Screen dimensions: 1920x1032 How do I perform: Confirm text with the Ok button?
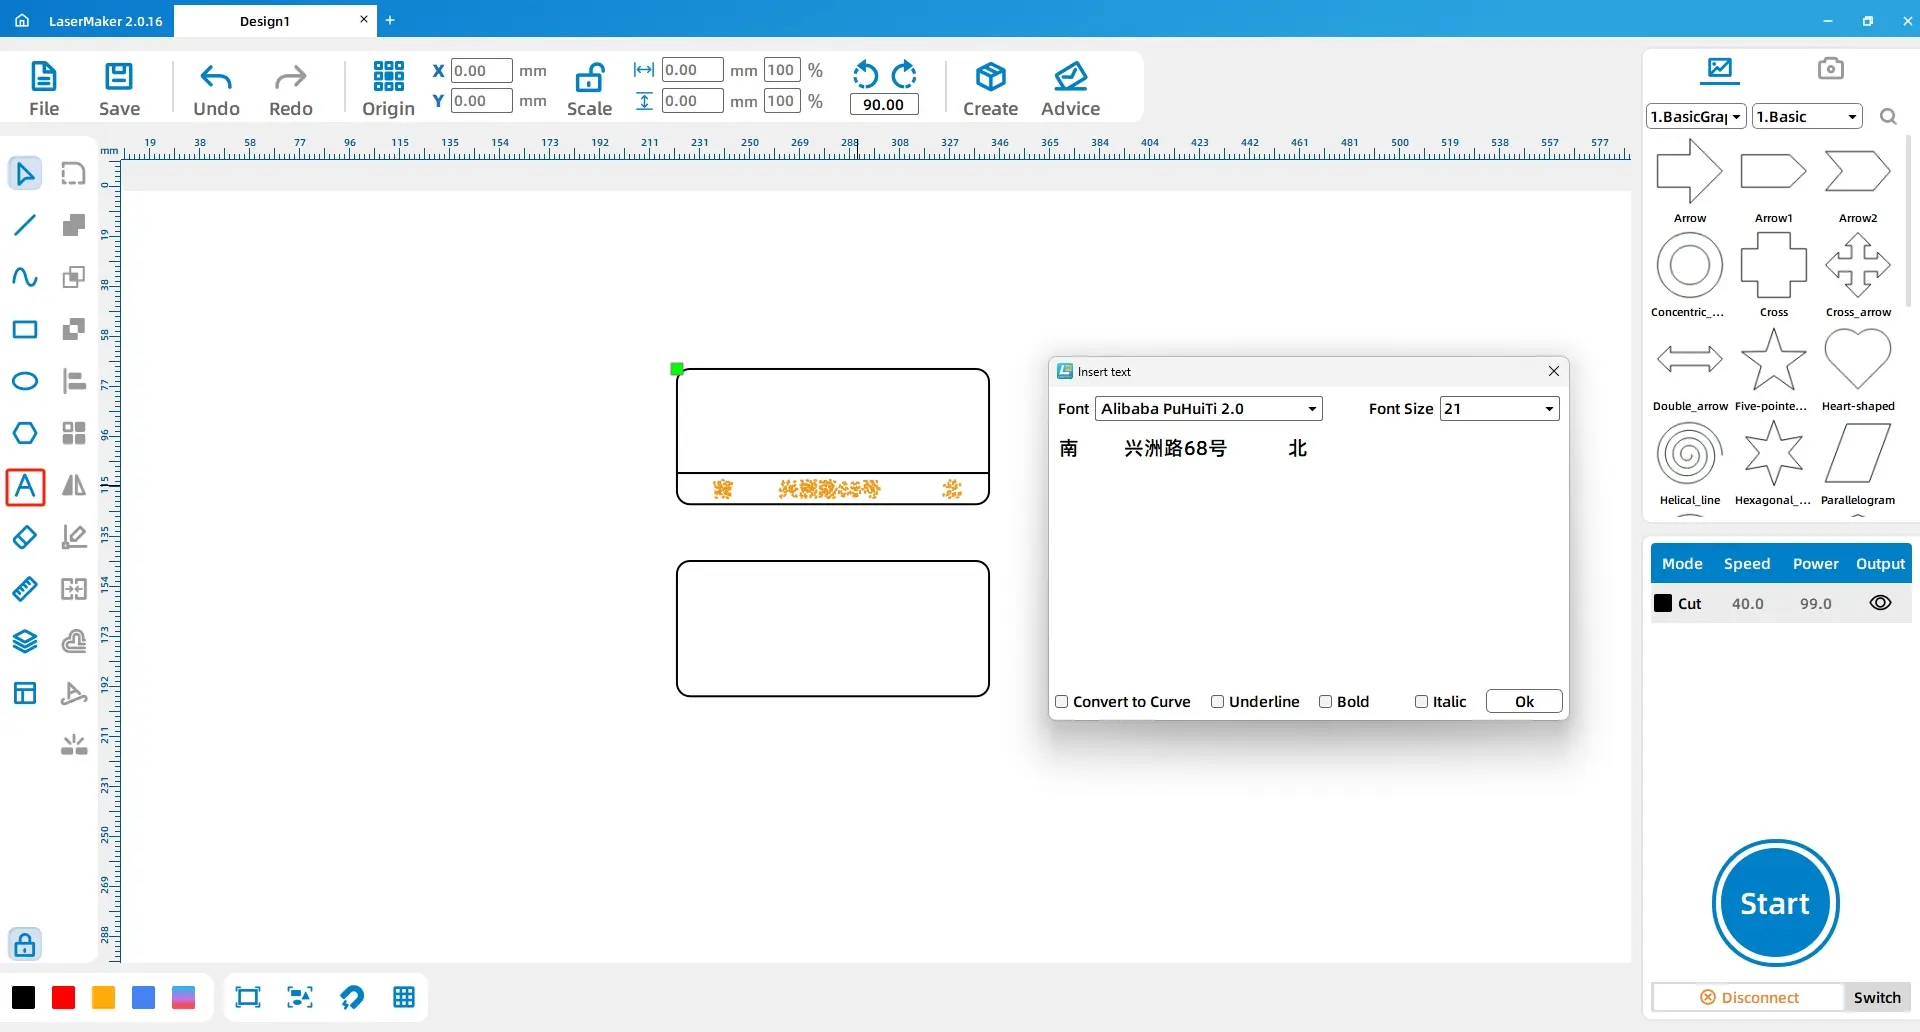[1524, 702]
